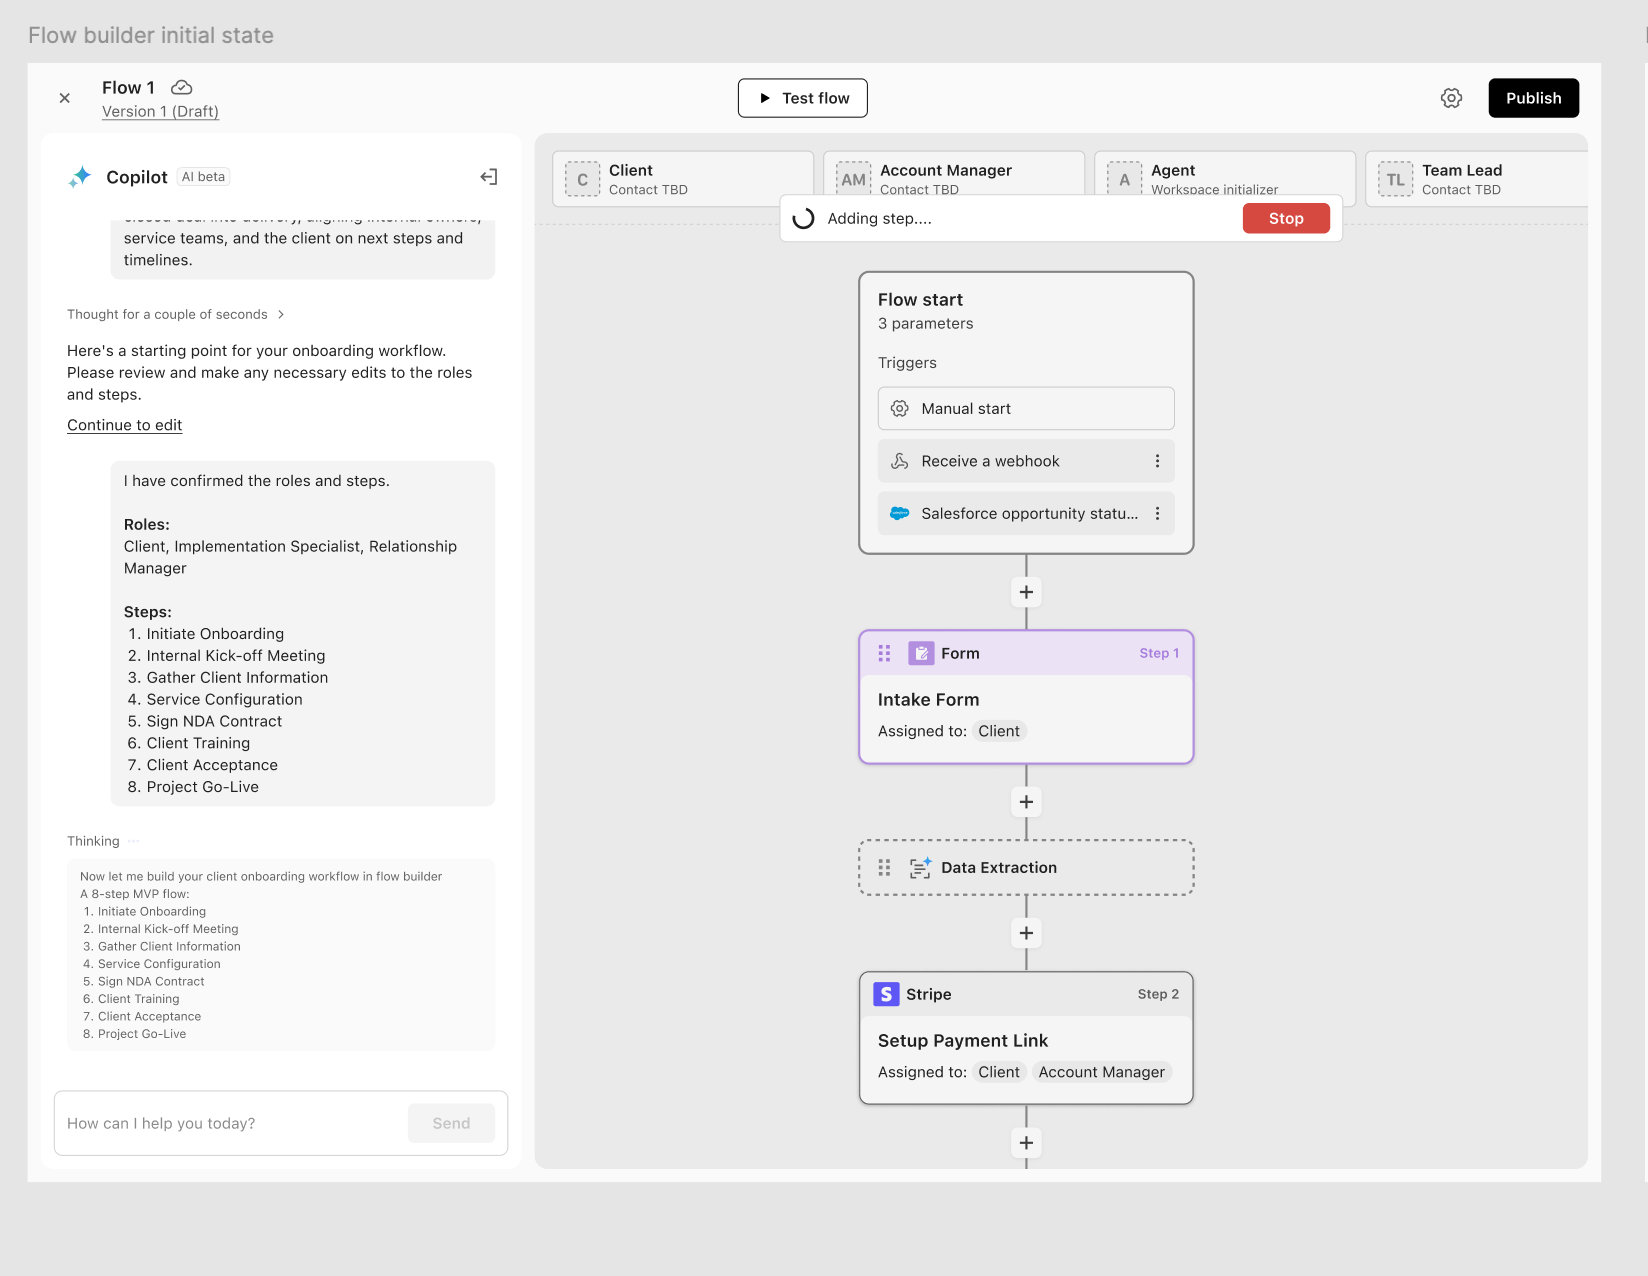Select the Agent role card
1648x1276 pixels.
(x=1225, y=173)
